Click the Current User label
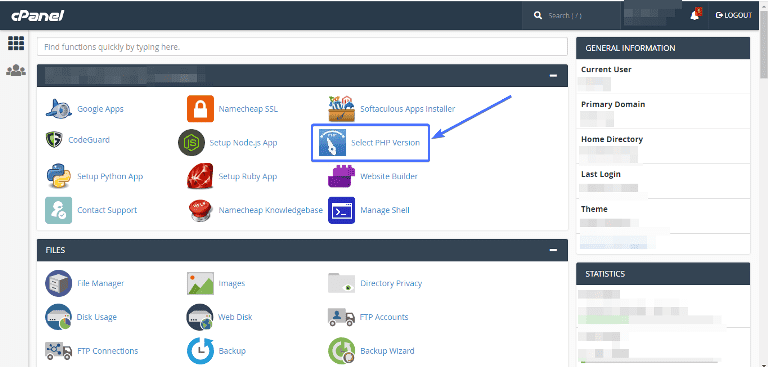 click(x=606, y=70)
